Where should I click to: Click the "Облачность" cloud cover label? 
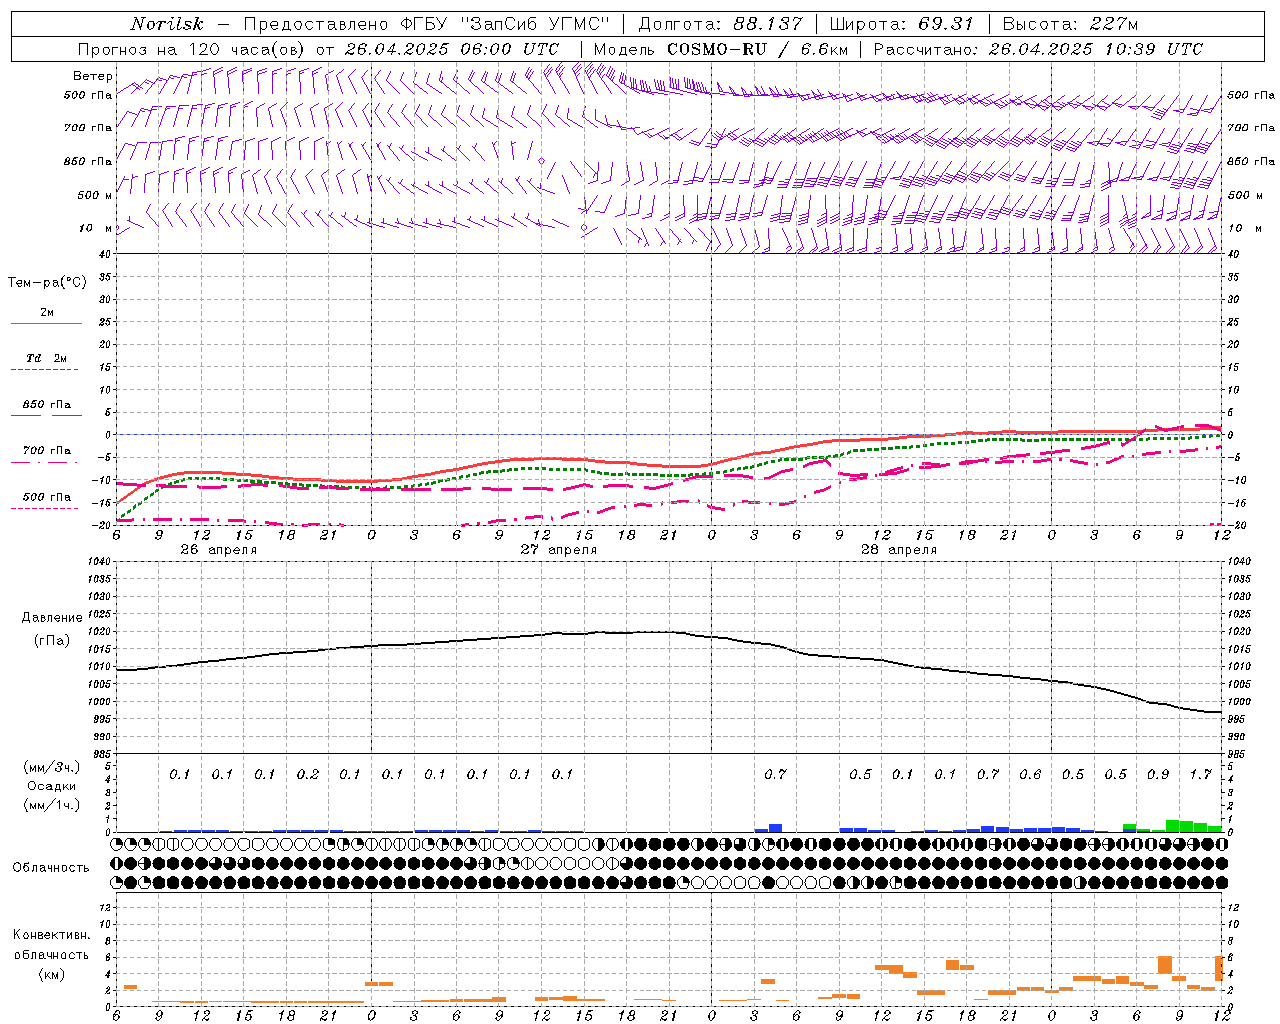pyautogui.click(x=50, y=868)
